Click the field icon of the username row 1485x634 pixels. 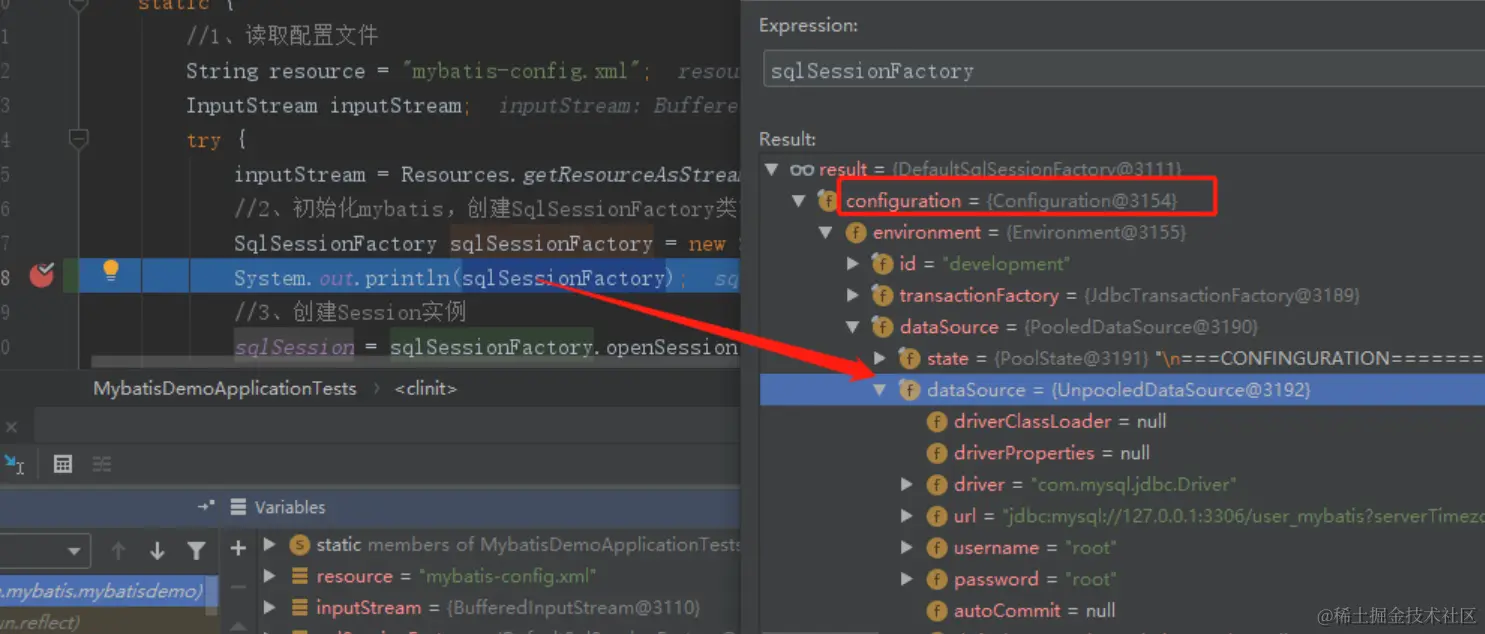click(x=936, y=548)
